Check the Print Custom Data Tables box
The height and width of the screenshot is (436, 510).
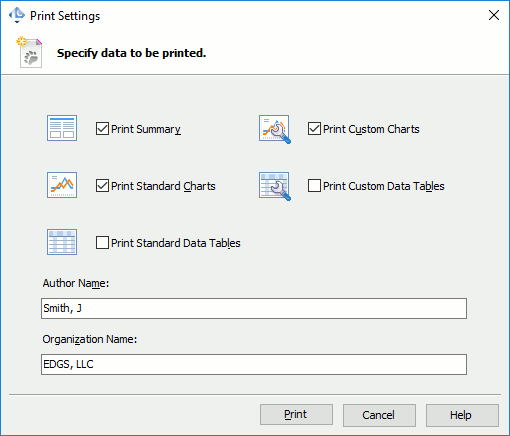314,186
